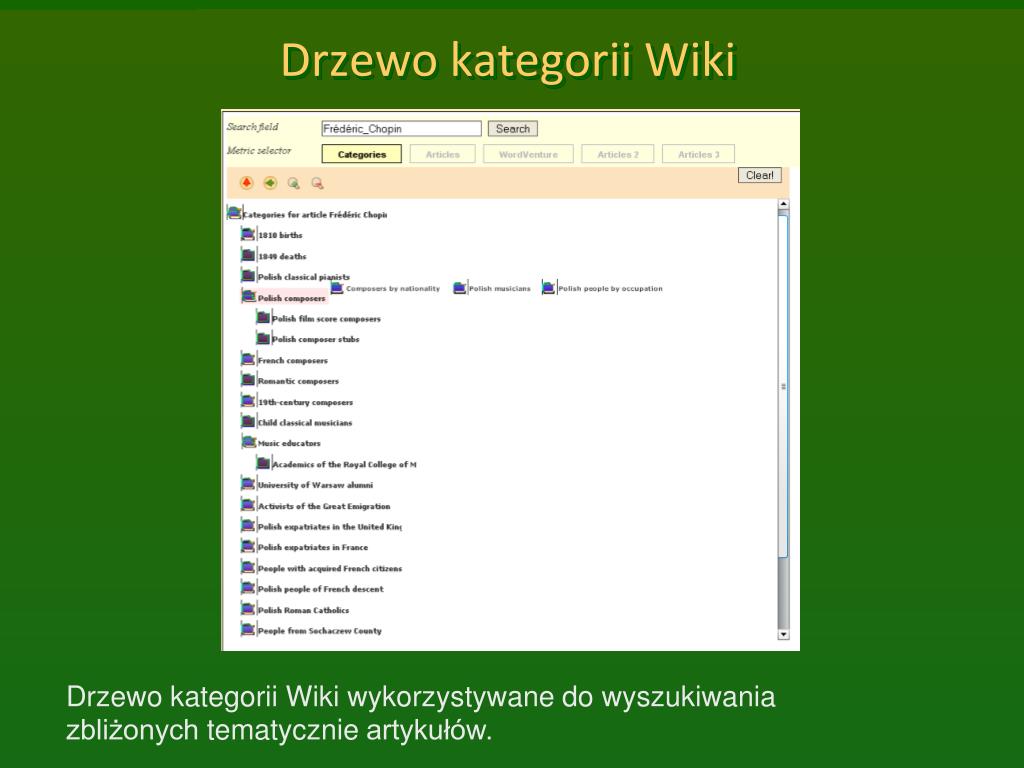Select the WordVenture metric tab
The image size is (1024, 768).
(x=528, y=154)
